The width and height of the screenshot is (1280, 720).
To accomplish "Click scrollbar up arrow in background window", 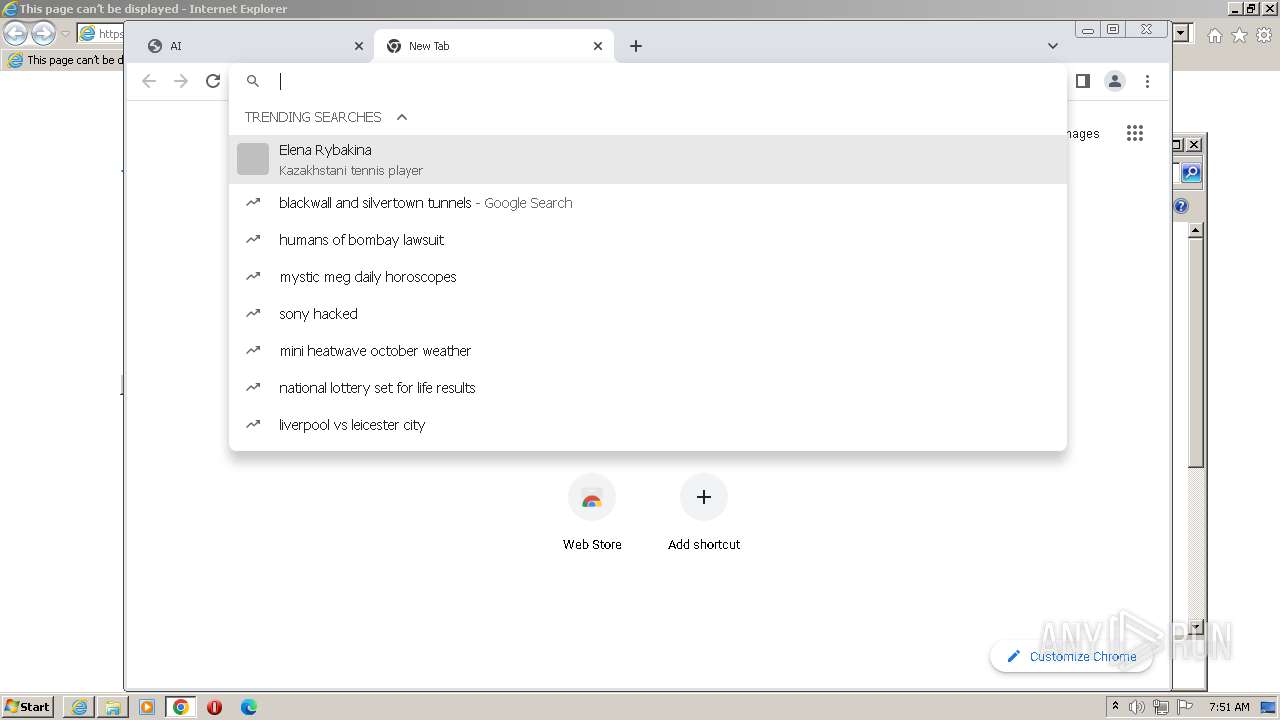I will click(x=1196, y=230).
